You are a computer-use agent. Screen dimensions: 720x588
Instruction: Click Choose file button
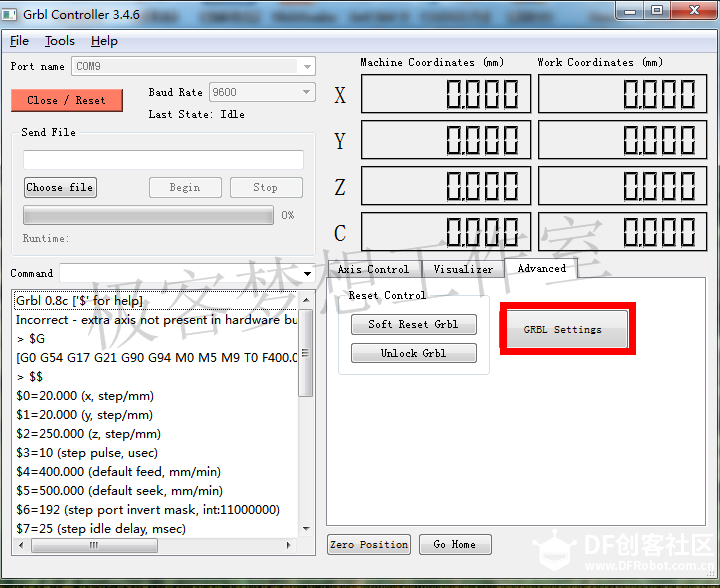60,187
